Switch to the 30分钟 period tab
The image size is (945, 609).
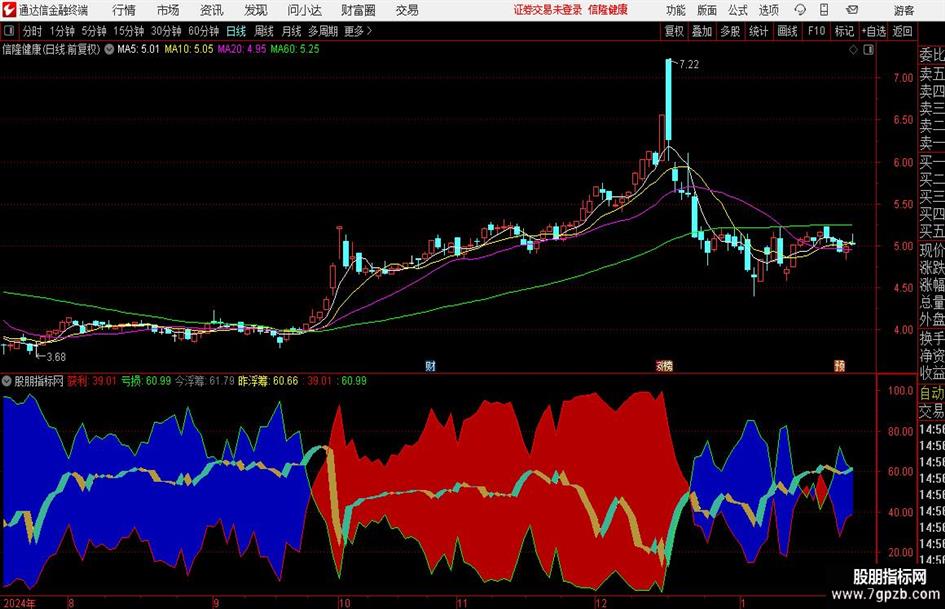pyautogui.click(x=166, y=31)
